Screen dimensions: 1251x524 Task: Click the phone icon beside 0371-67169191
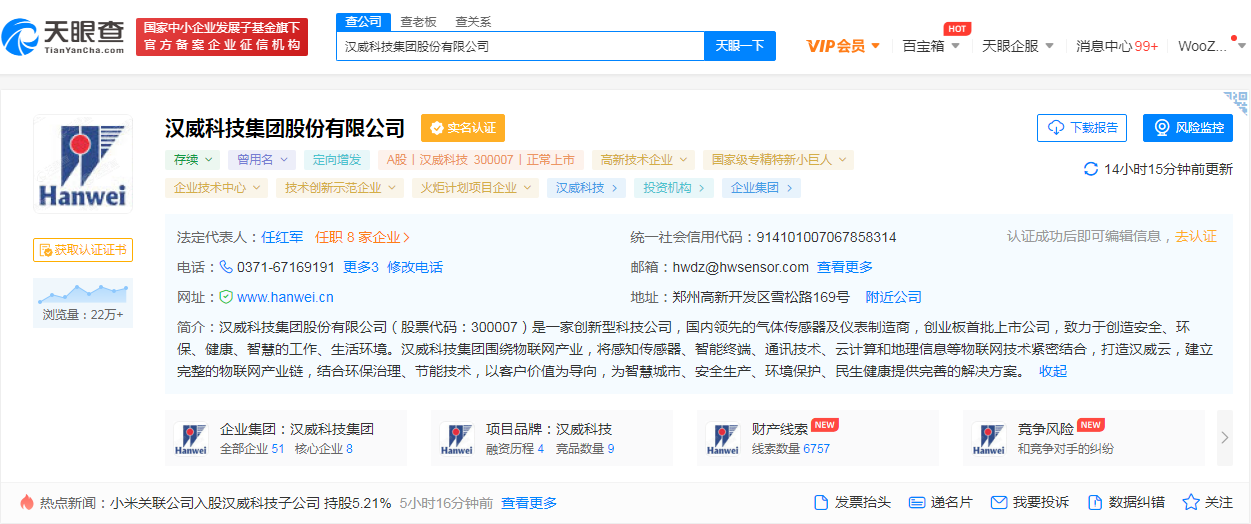pos(226,267)
